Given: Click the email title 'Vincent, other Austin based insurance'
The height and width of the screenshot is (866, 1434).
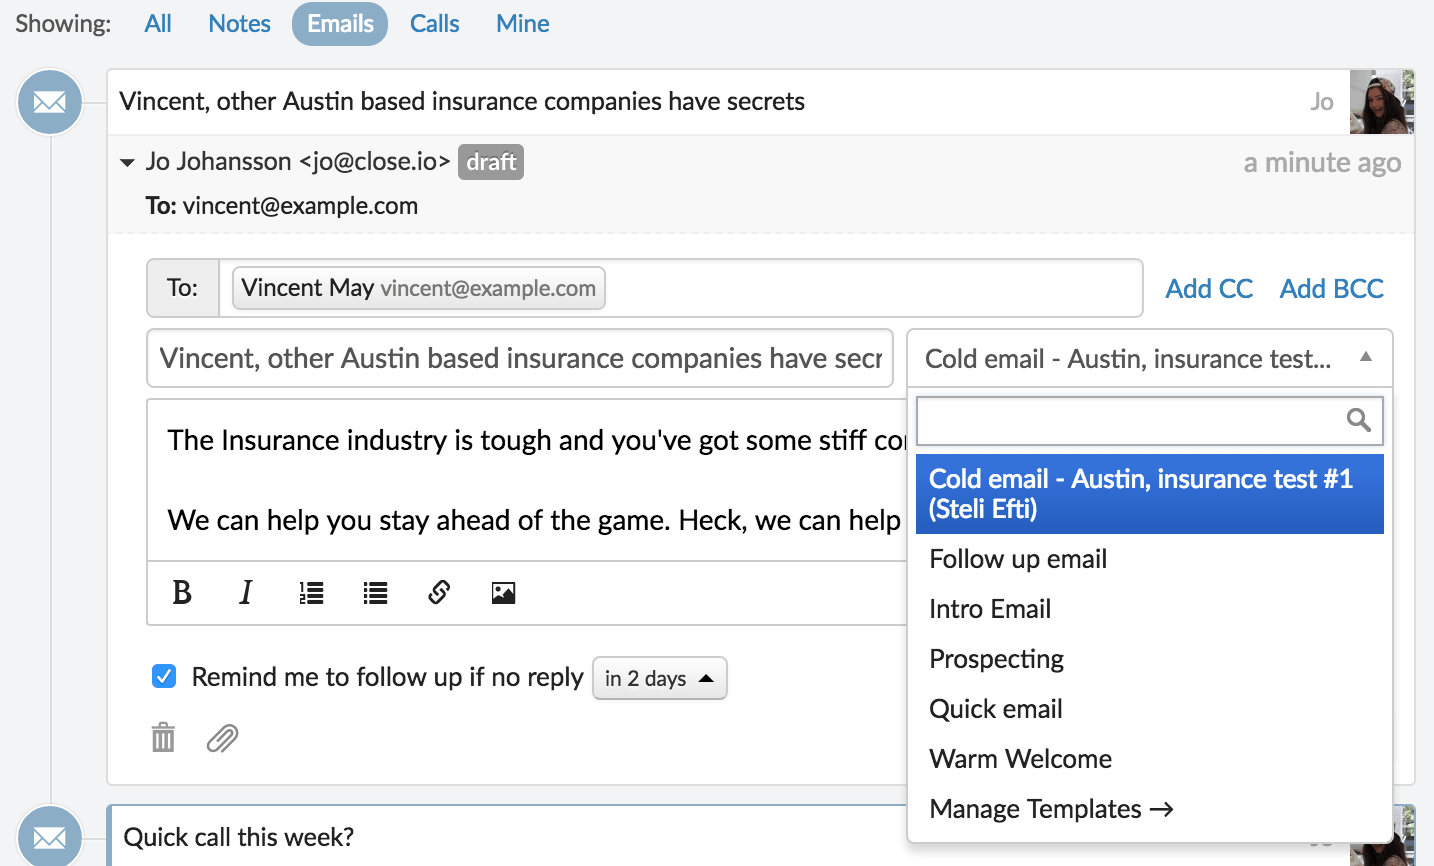Looking at the screenshot, I should pos(462,102).
